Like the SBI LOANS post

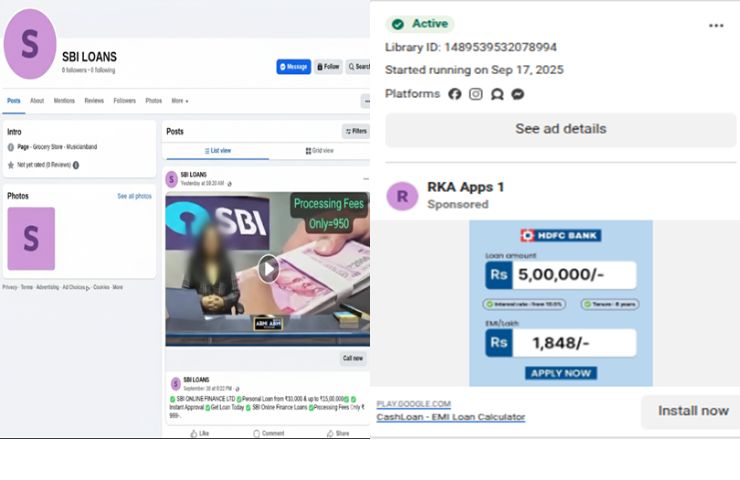[200, 433]
